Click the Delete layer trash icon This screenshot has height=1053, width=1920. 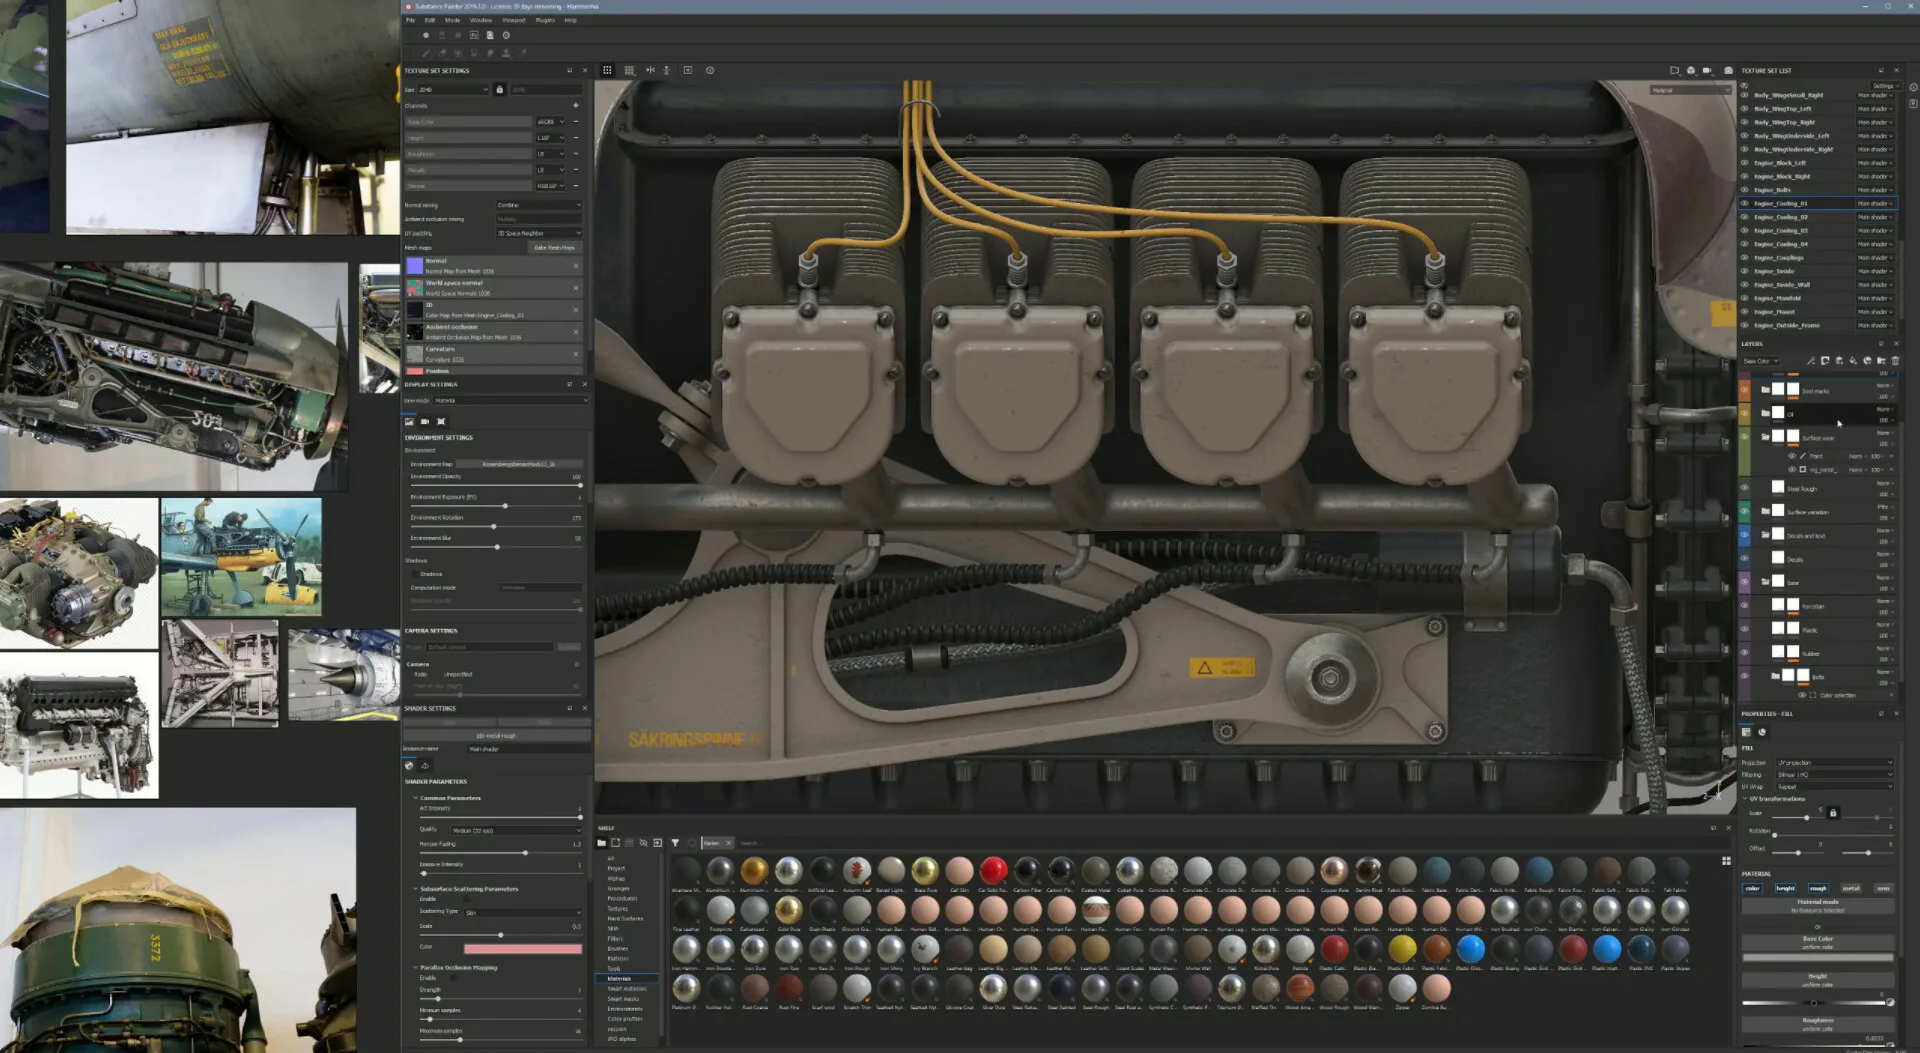tap(1896, 361)
